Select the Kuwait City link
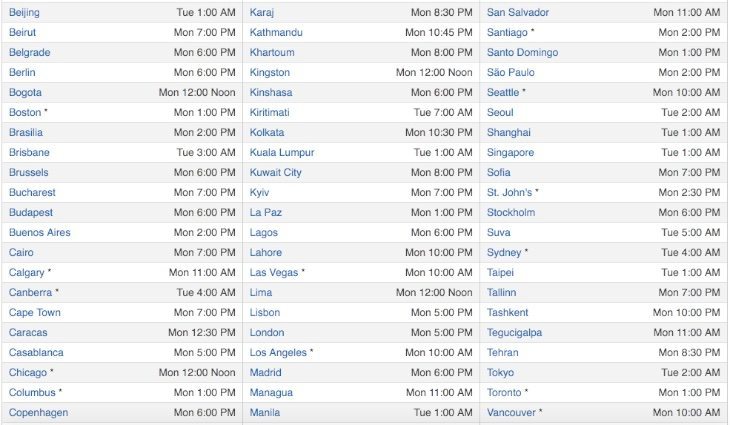This screenshot has width=730, height=425. click(x=276, y=173)
